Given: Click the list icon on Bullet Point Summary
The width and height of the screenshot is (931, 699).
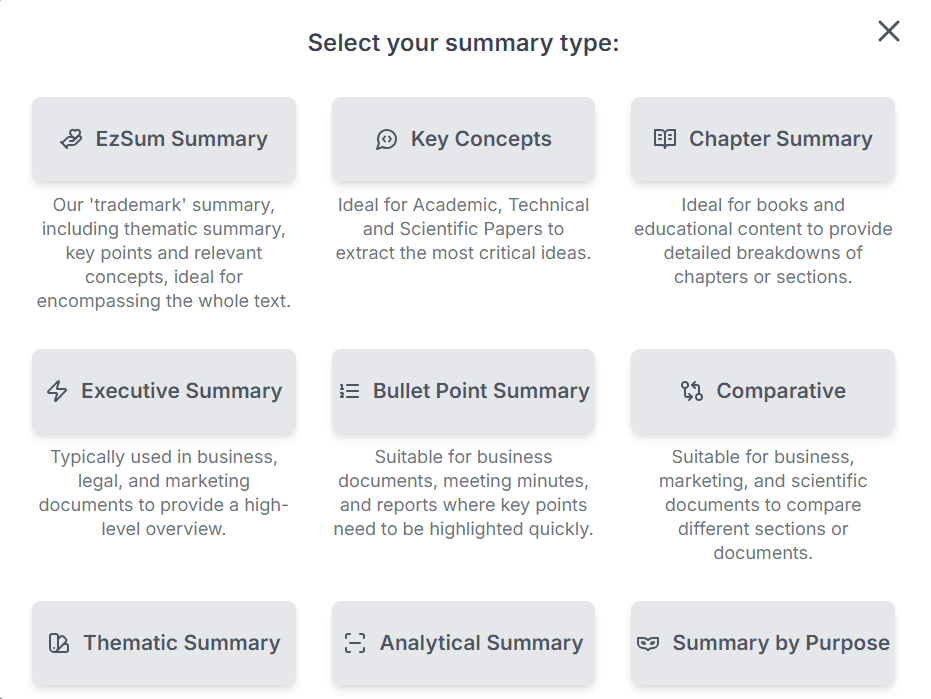Looking at the screenshot, I should (349, 391).
